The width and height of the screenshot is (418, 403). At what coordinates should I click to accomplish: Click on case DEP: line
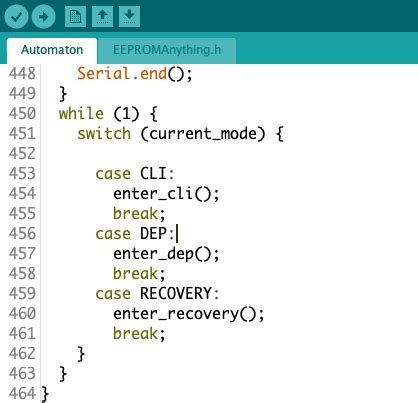pyautogui.click(x=135, y=233)
